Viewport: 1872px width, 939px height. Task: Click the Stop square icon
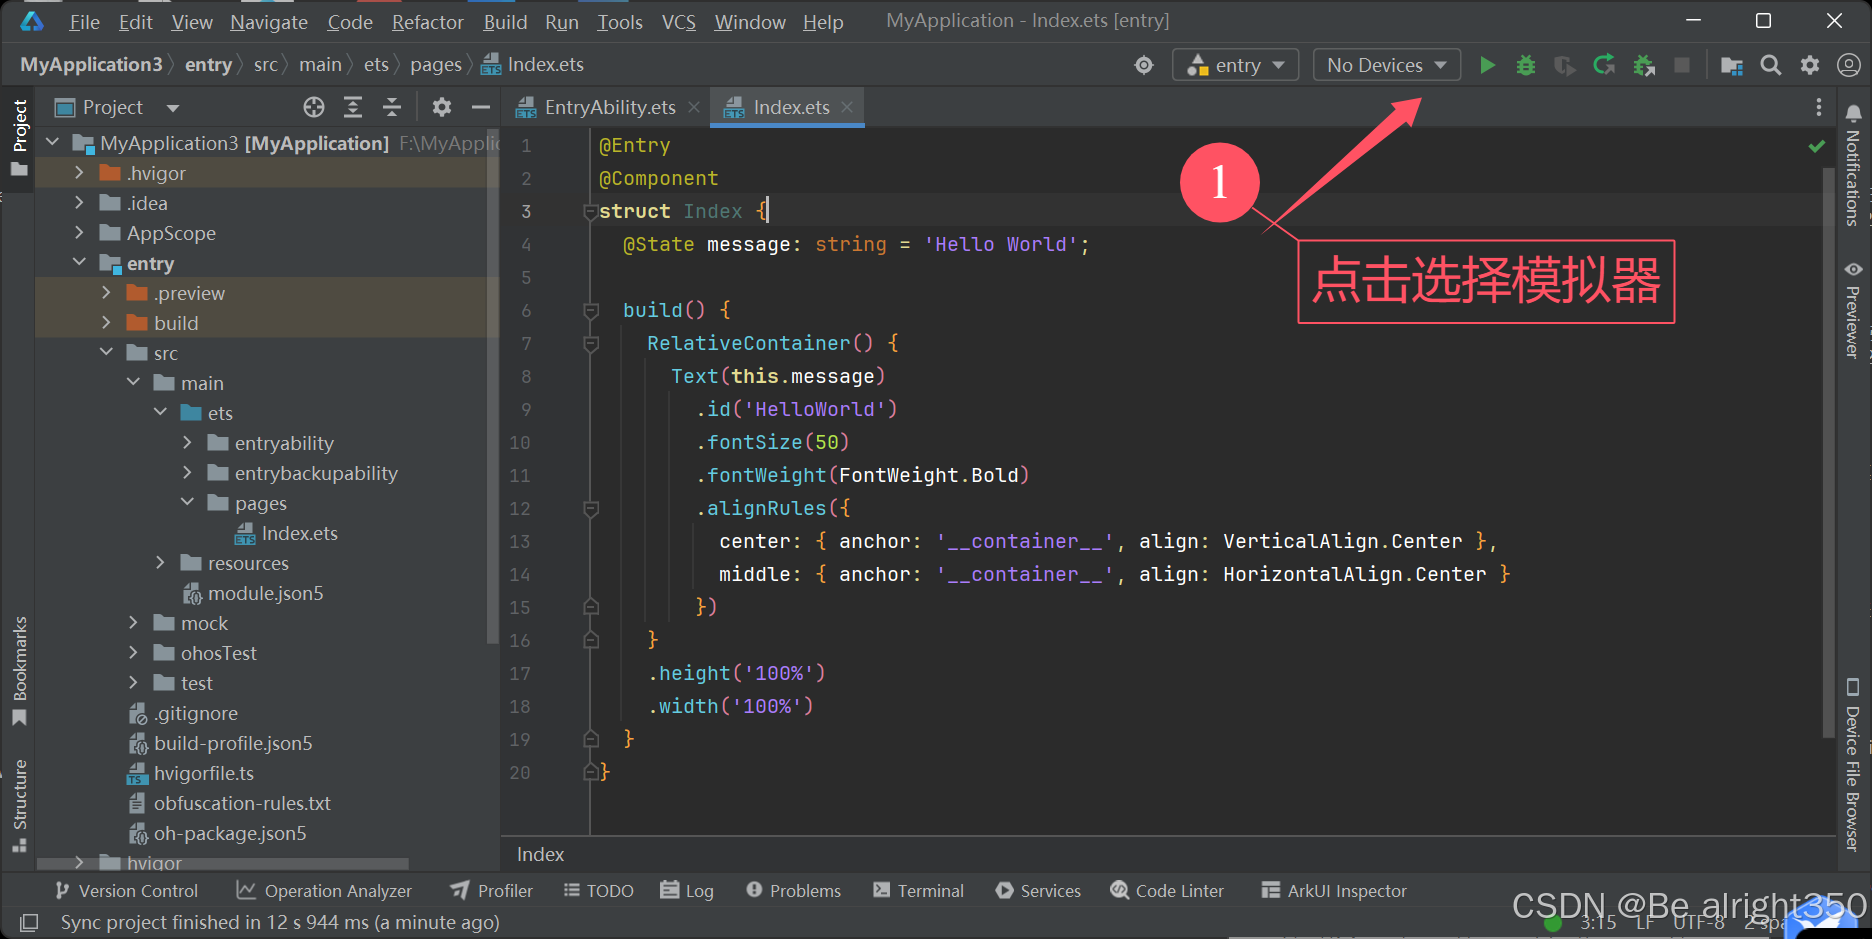1682,65
